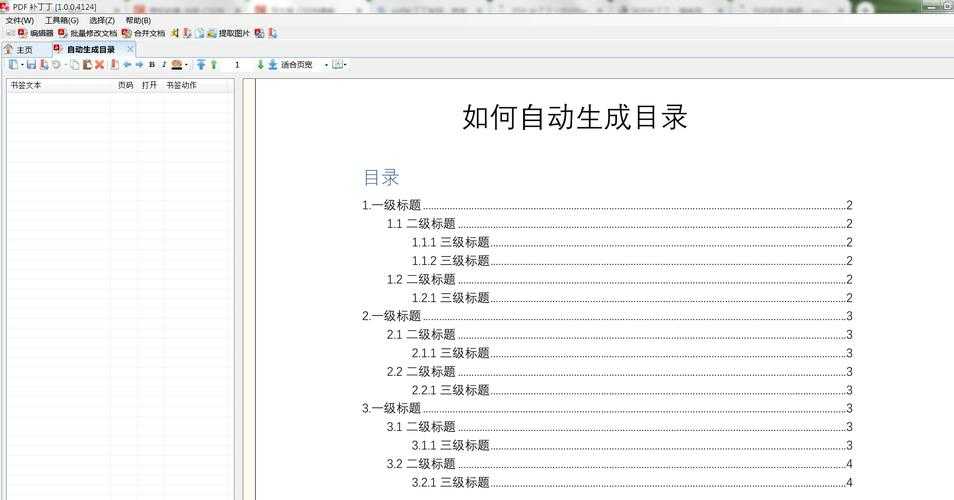Open 提取图片 extract images tool

click(228, 33)
